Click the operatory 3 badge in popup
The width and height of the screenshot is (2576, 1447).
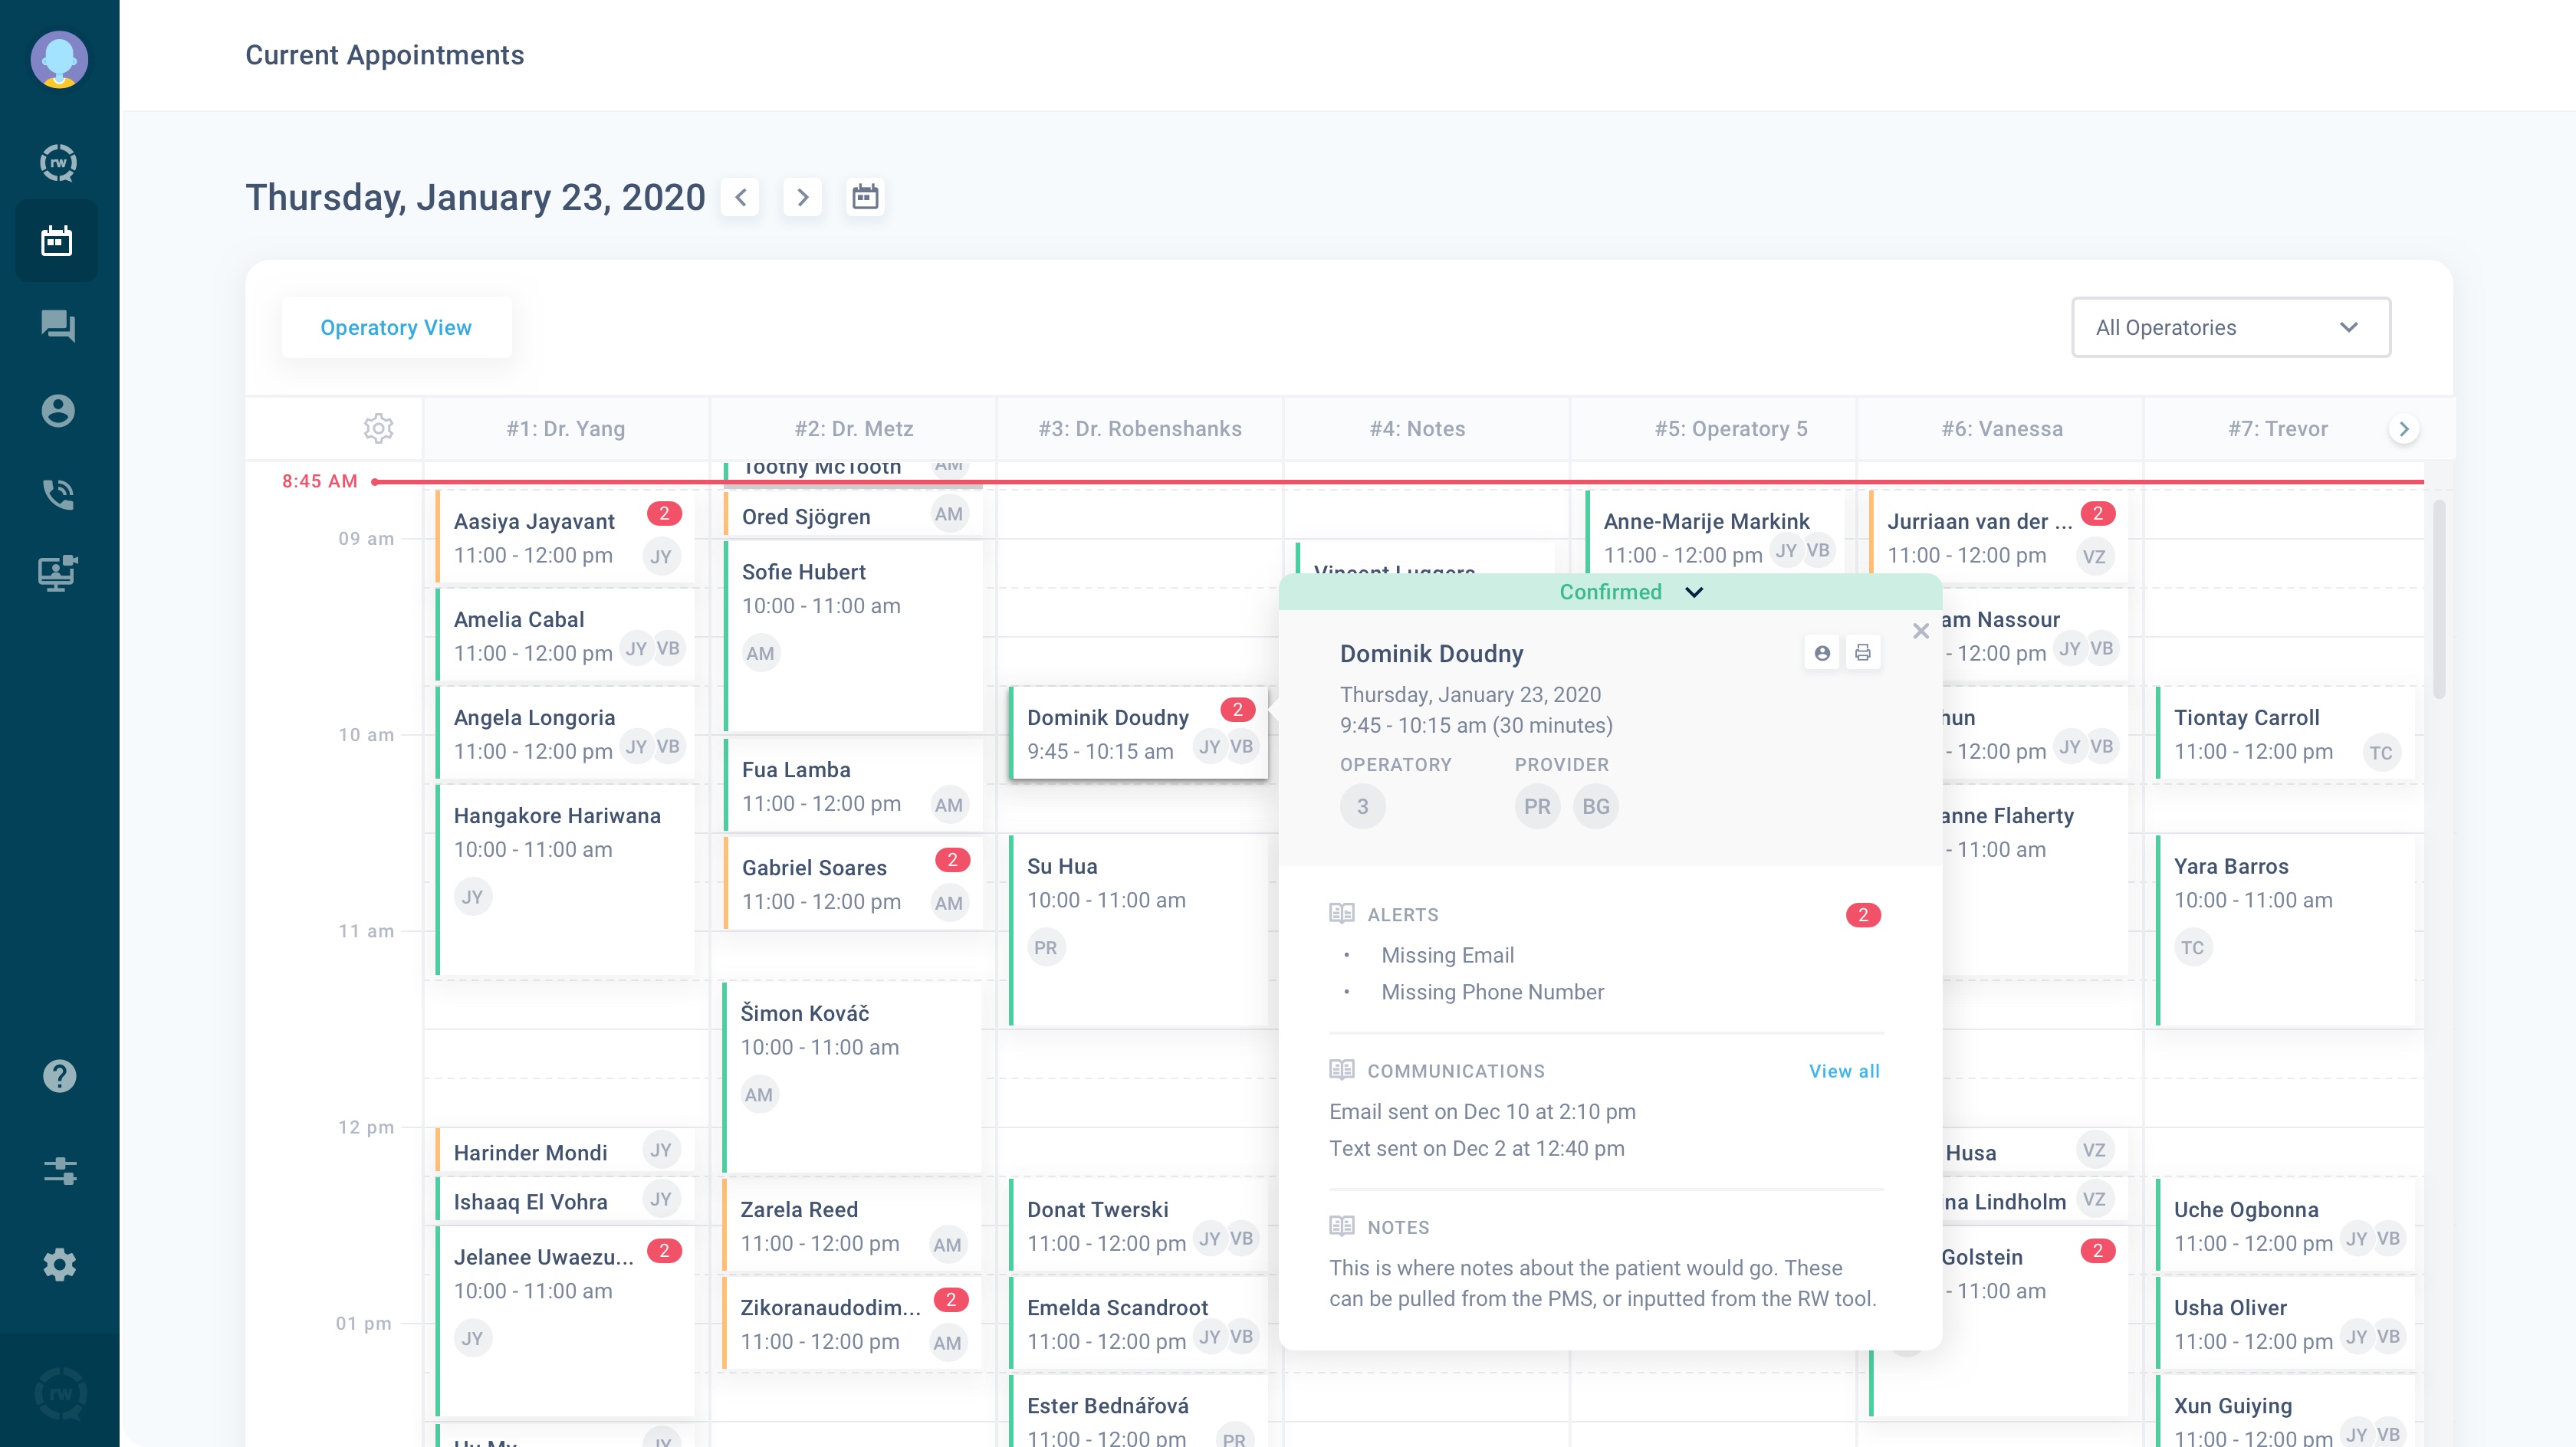(x=1362, y=806)
